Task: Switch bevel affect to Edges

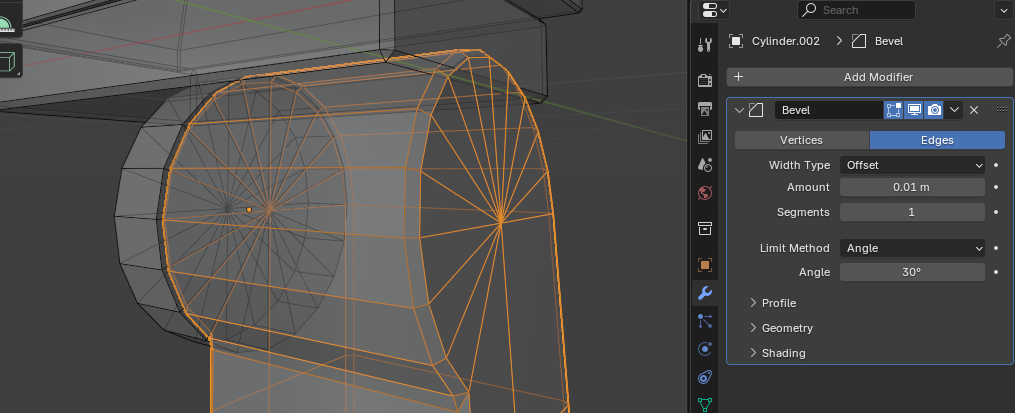Action: pos(937,140)
